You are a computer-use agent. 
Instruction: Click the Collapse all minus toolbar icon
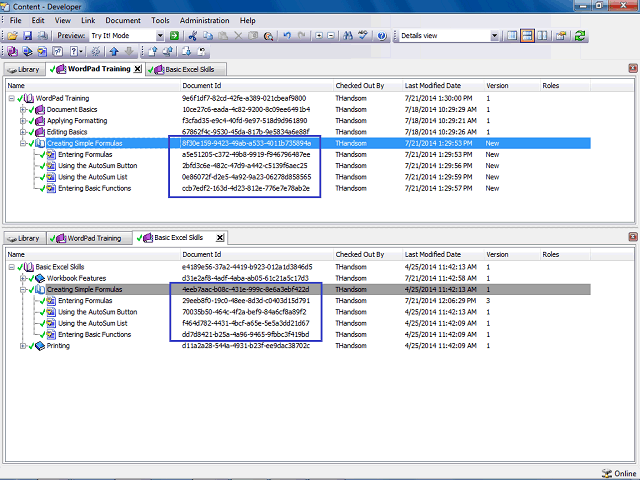click(331, 36)
